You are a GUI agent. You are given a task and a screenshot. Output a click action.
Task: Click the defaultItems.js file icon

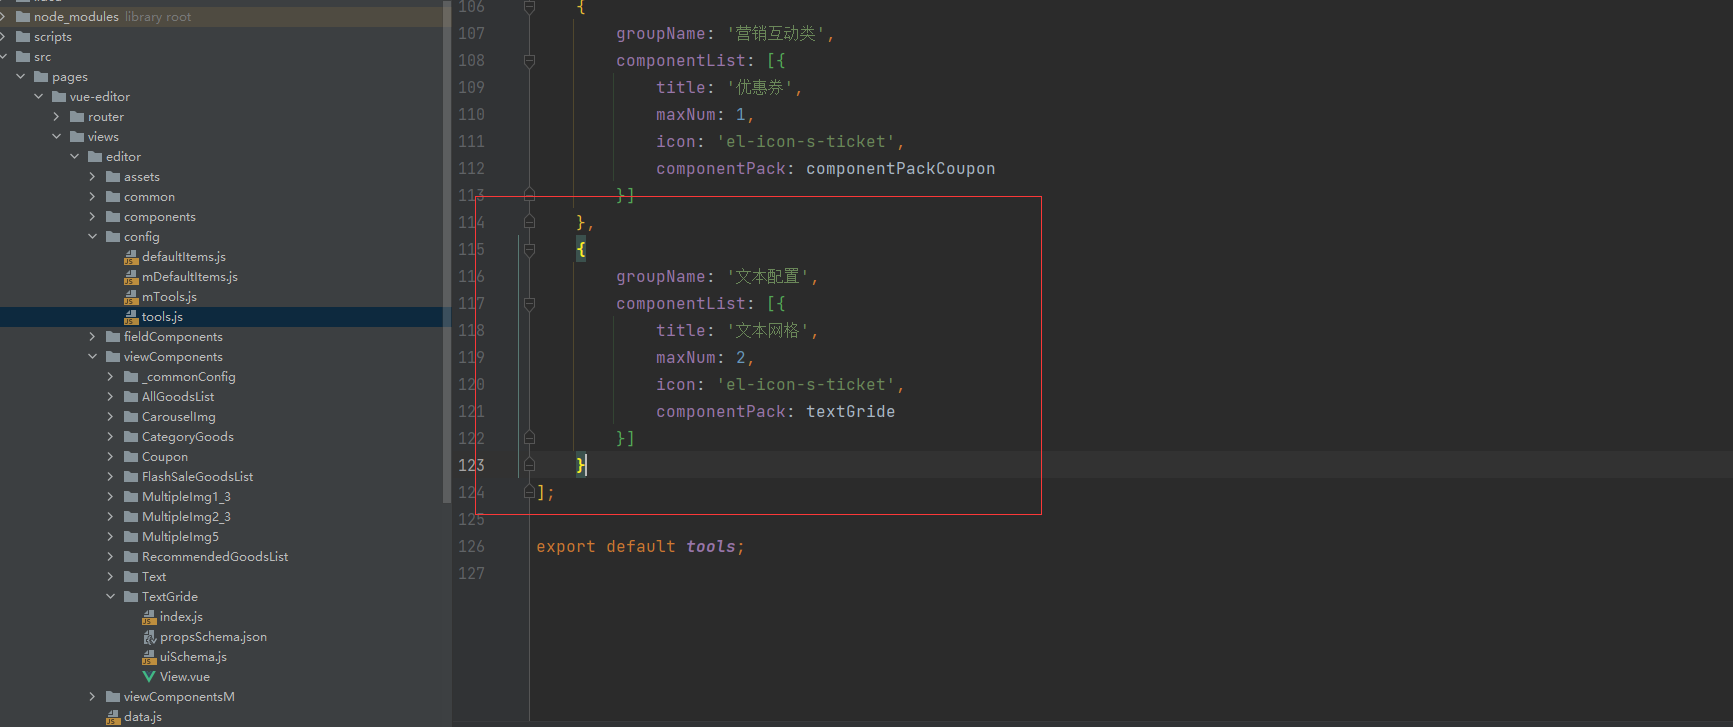pyautogui.click(x=131, y=257)
